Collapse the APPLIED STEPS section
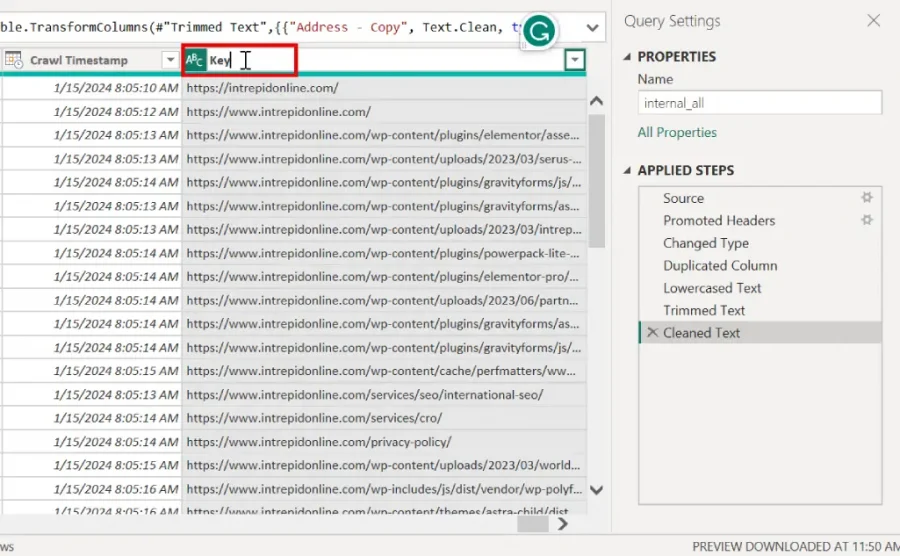This screenshot has height=556, width=900. (627, 170)
